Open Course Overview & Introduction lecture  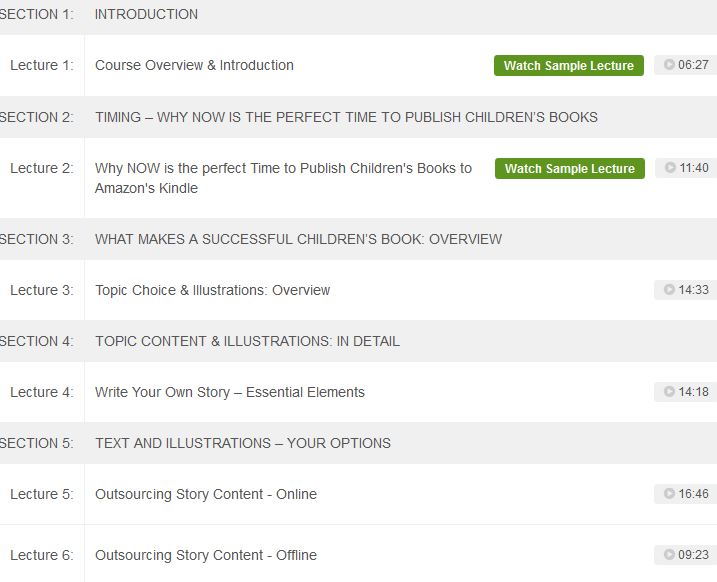pos(194,65)
